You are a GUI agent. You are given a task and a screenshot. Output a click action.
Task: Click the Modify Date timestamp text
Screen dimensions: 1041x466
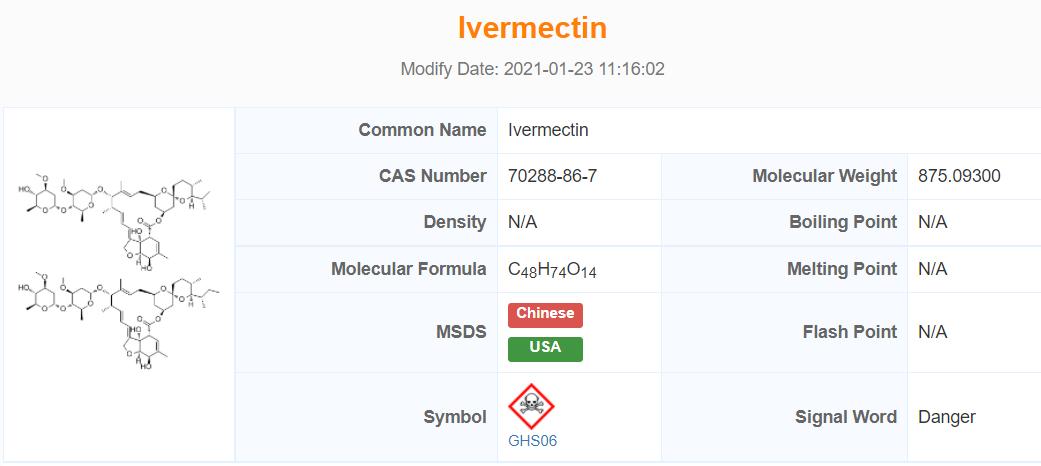click(532, 69)
